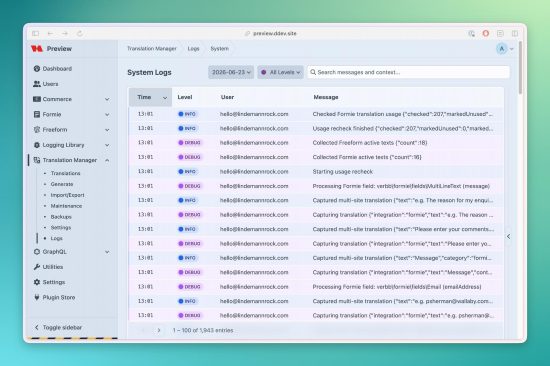Click the browser forward arrow
The width and height of the screenshot is (550, 366).
(x=65, y=34)
